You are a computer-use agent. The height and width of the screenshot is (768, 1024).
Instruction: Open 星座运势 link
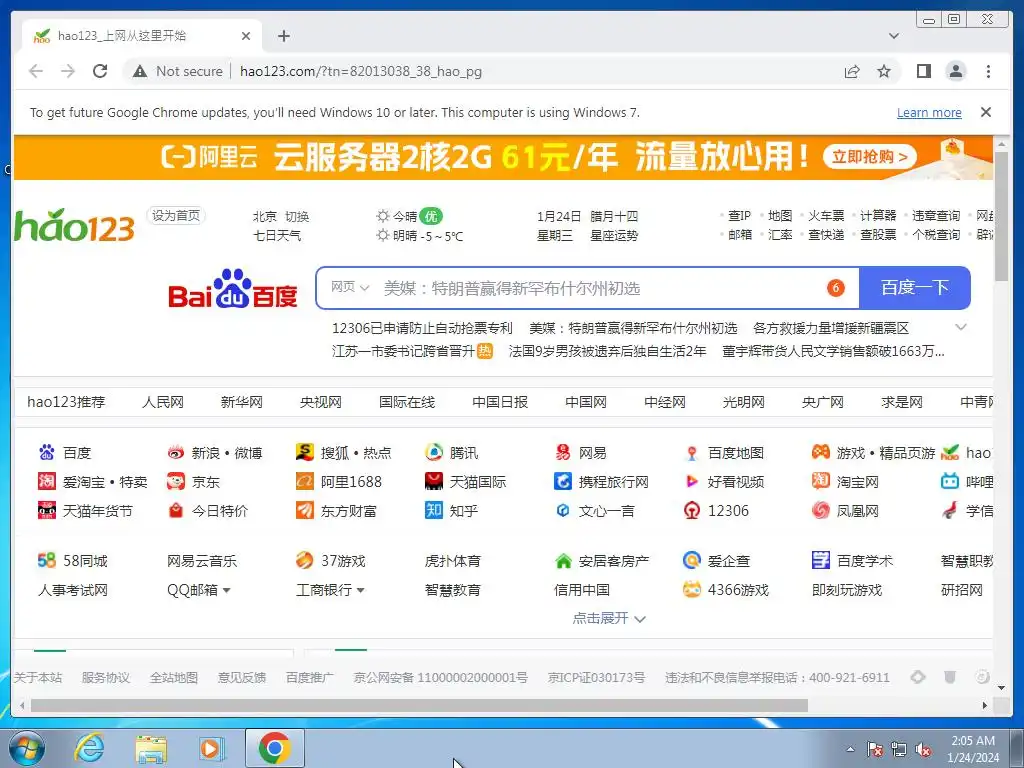tap(614, 235)
